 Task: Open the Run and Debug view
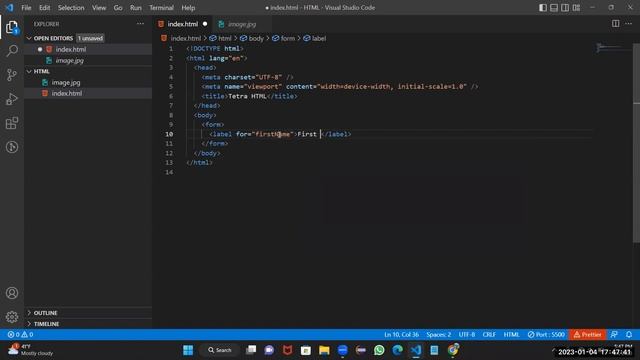pos(12,99)
